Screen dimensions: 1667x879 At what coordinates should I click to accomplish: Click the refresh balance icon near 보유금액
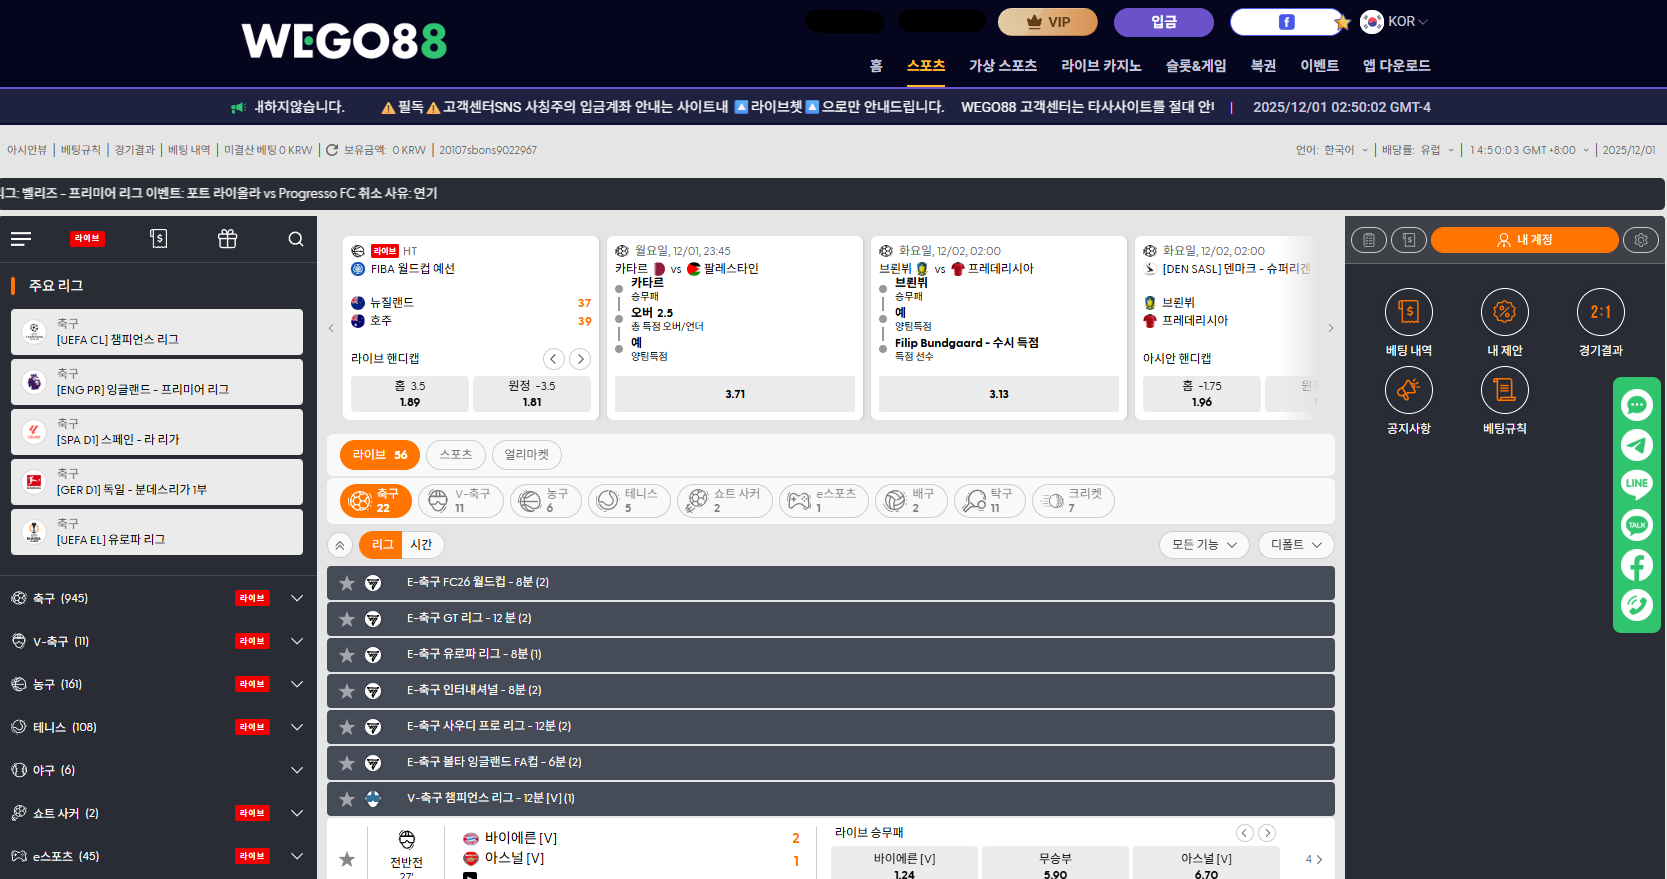tap(332, 150)
